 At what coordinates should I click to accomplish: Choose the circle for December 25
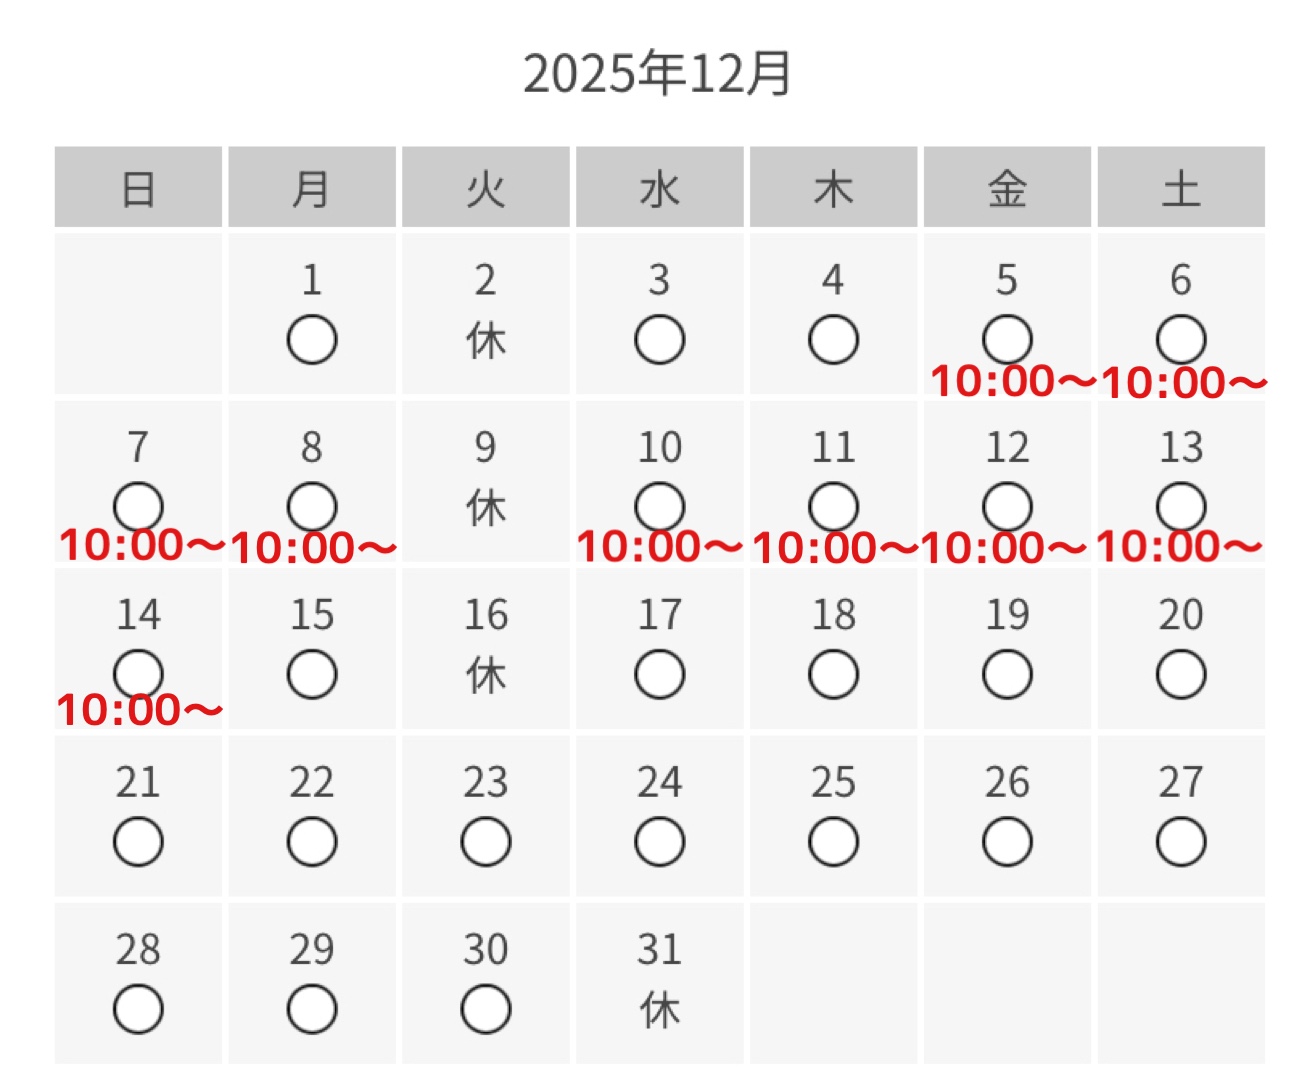tap(833, 842)
